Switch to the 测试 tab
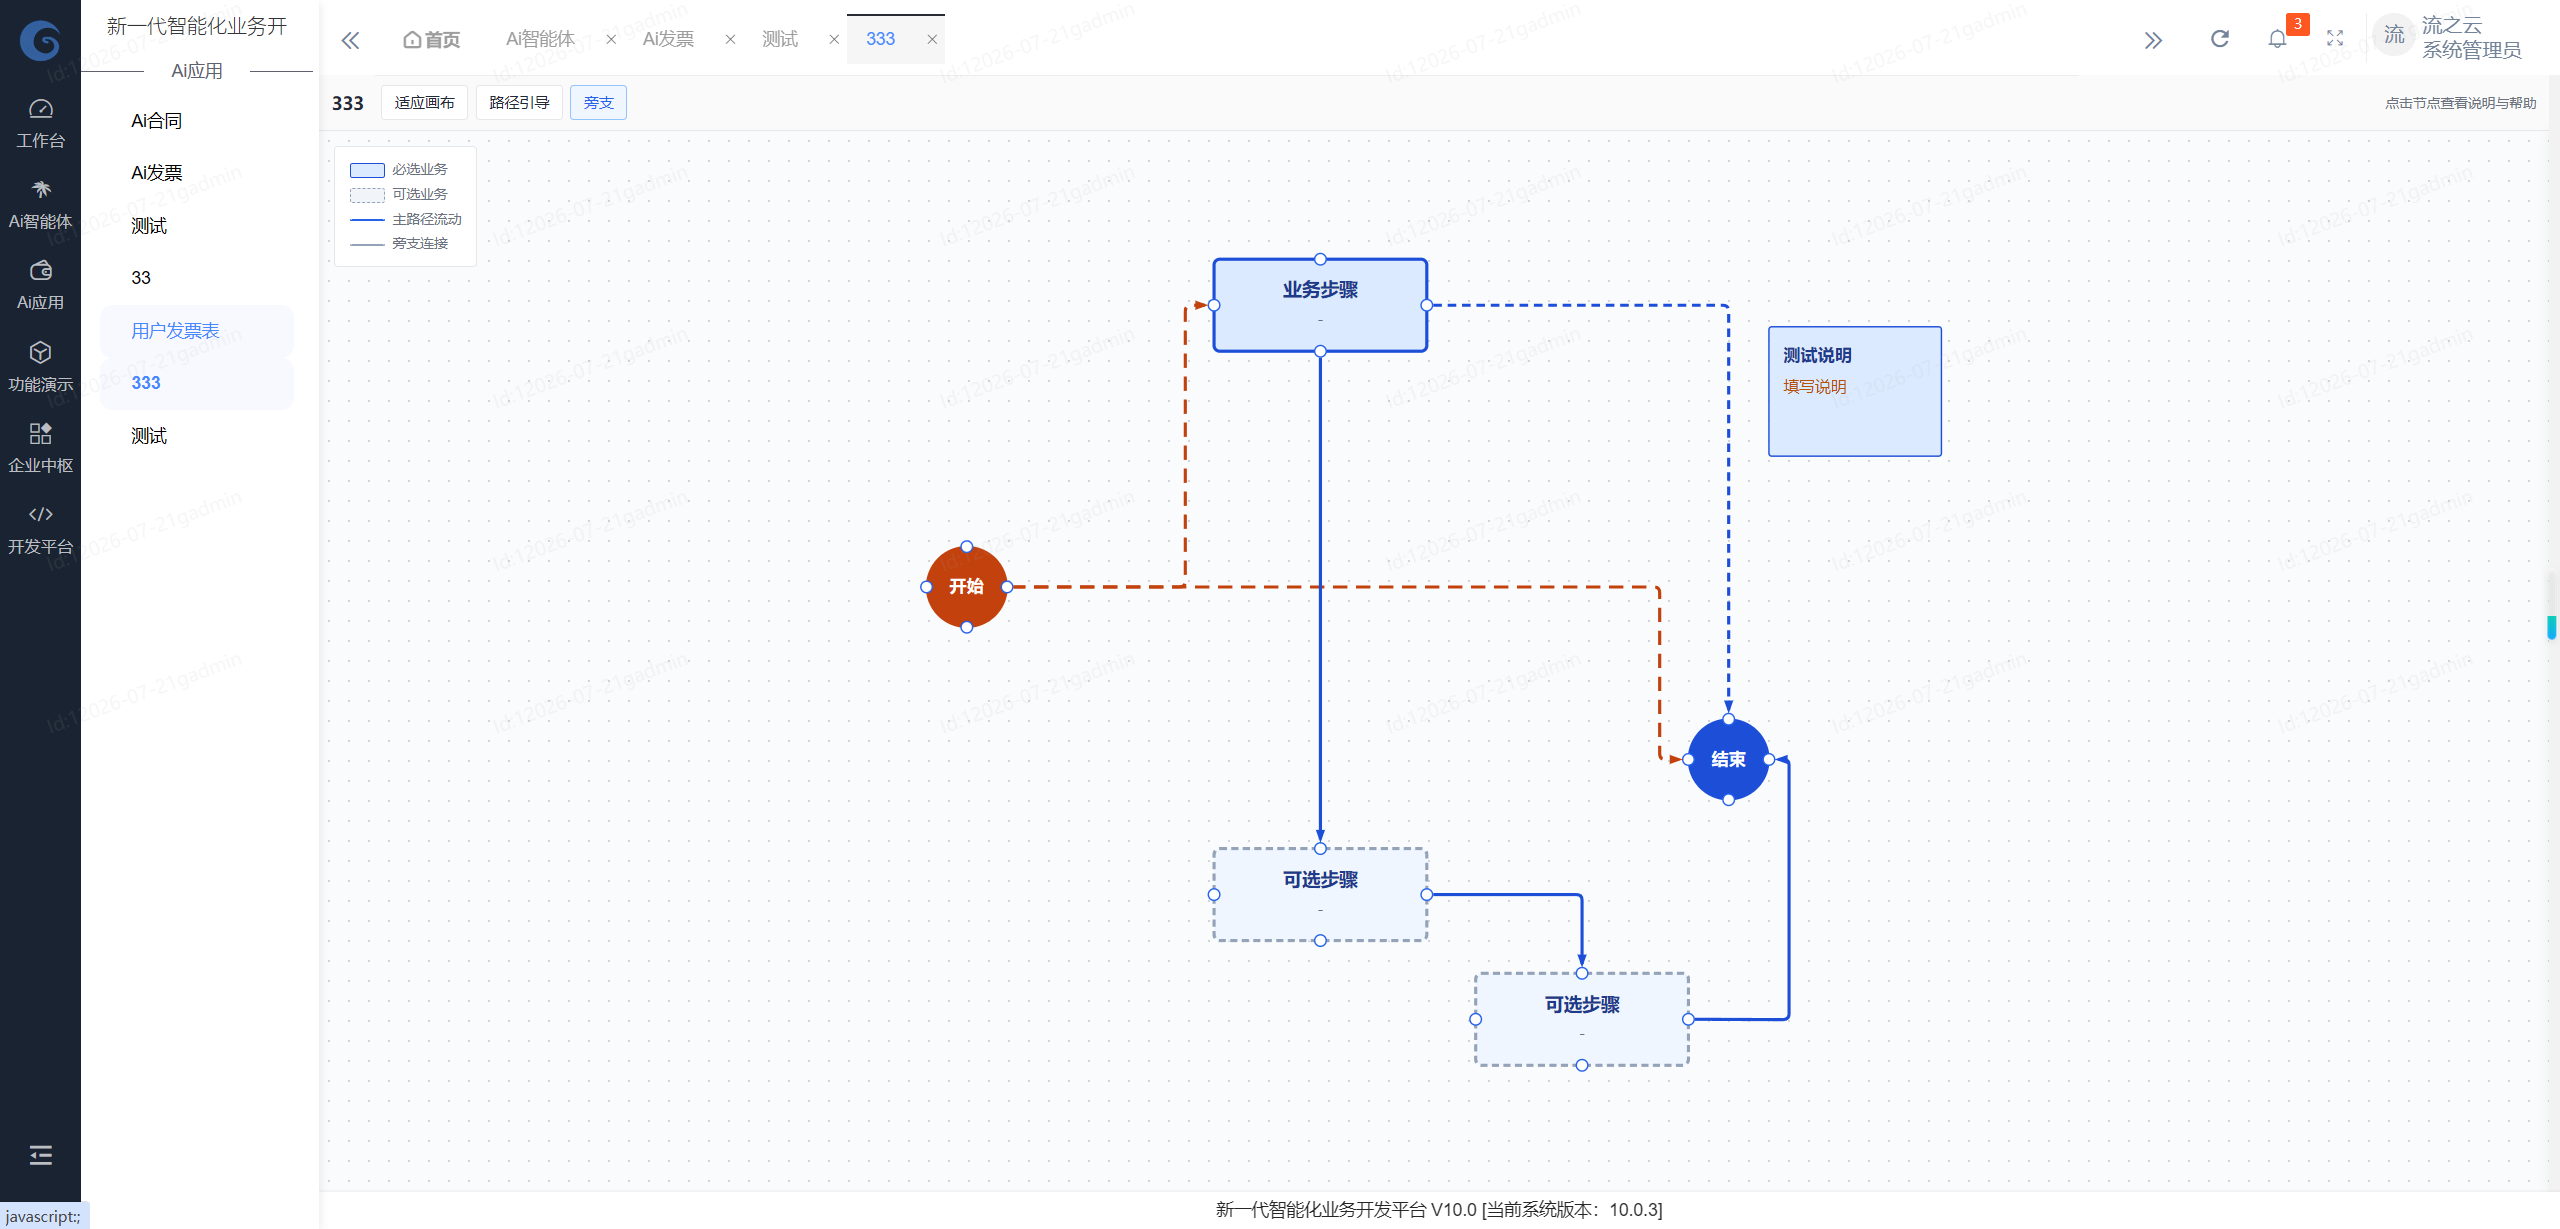Screen dimensions: 2560x1229 (780, 39)
